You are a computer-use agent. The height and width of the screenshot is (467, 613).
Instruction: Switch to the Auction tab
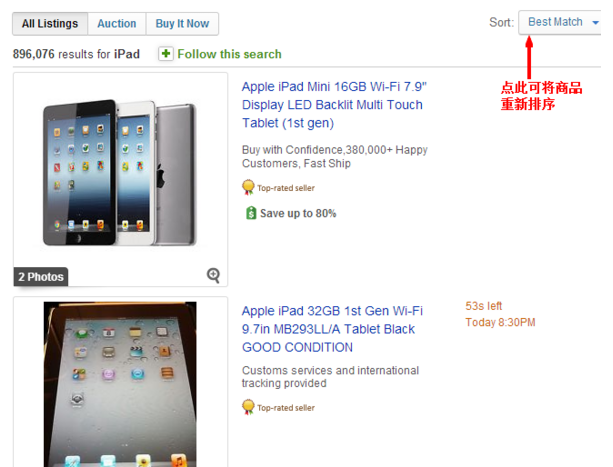pos(117,24)
